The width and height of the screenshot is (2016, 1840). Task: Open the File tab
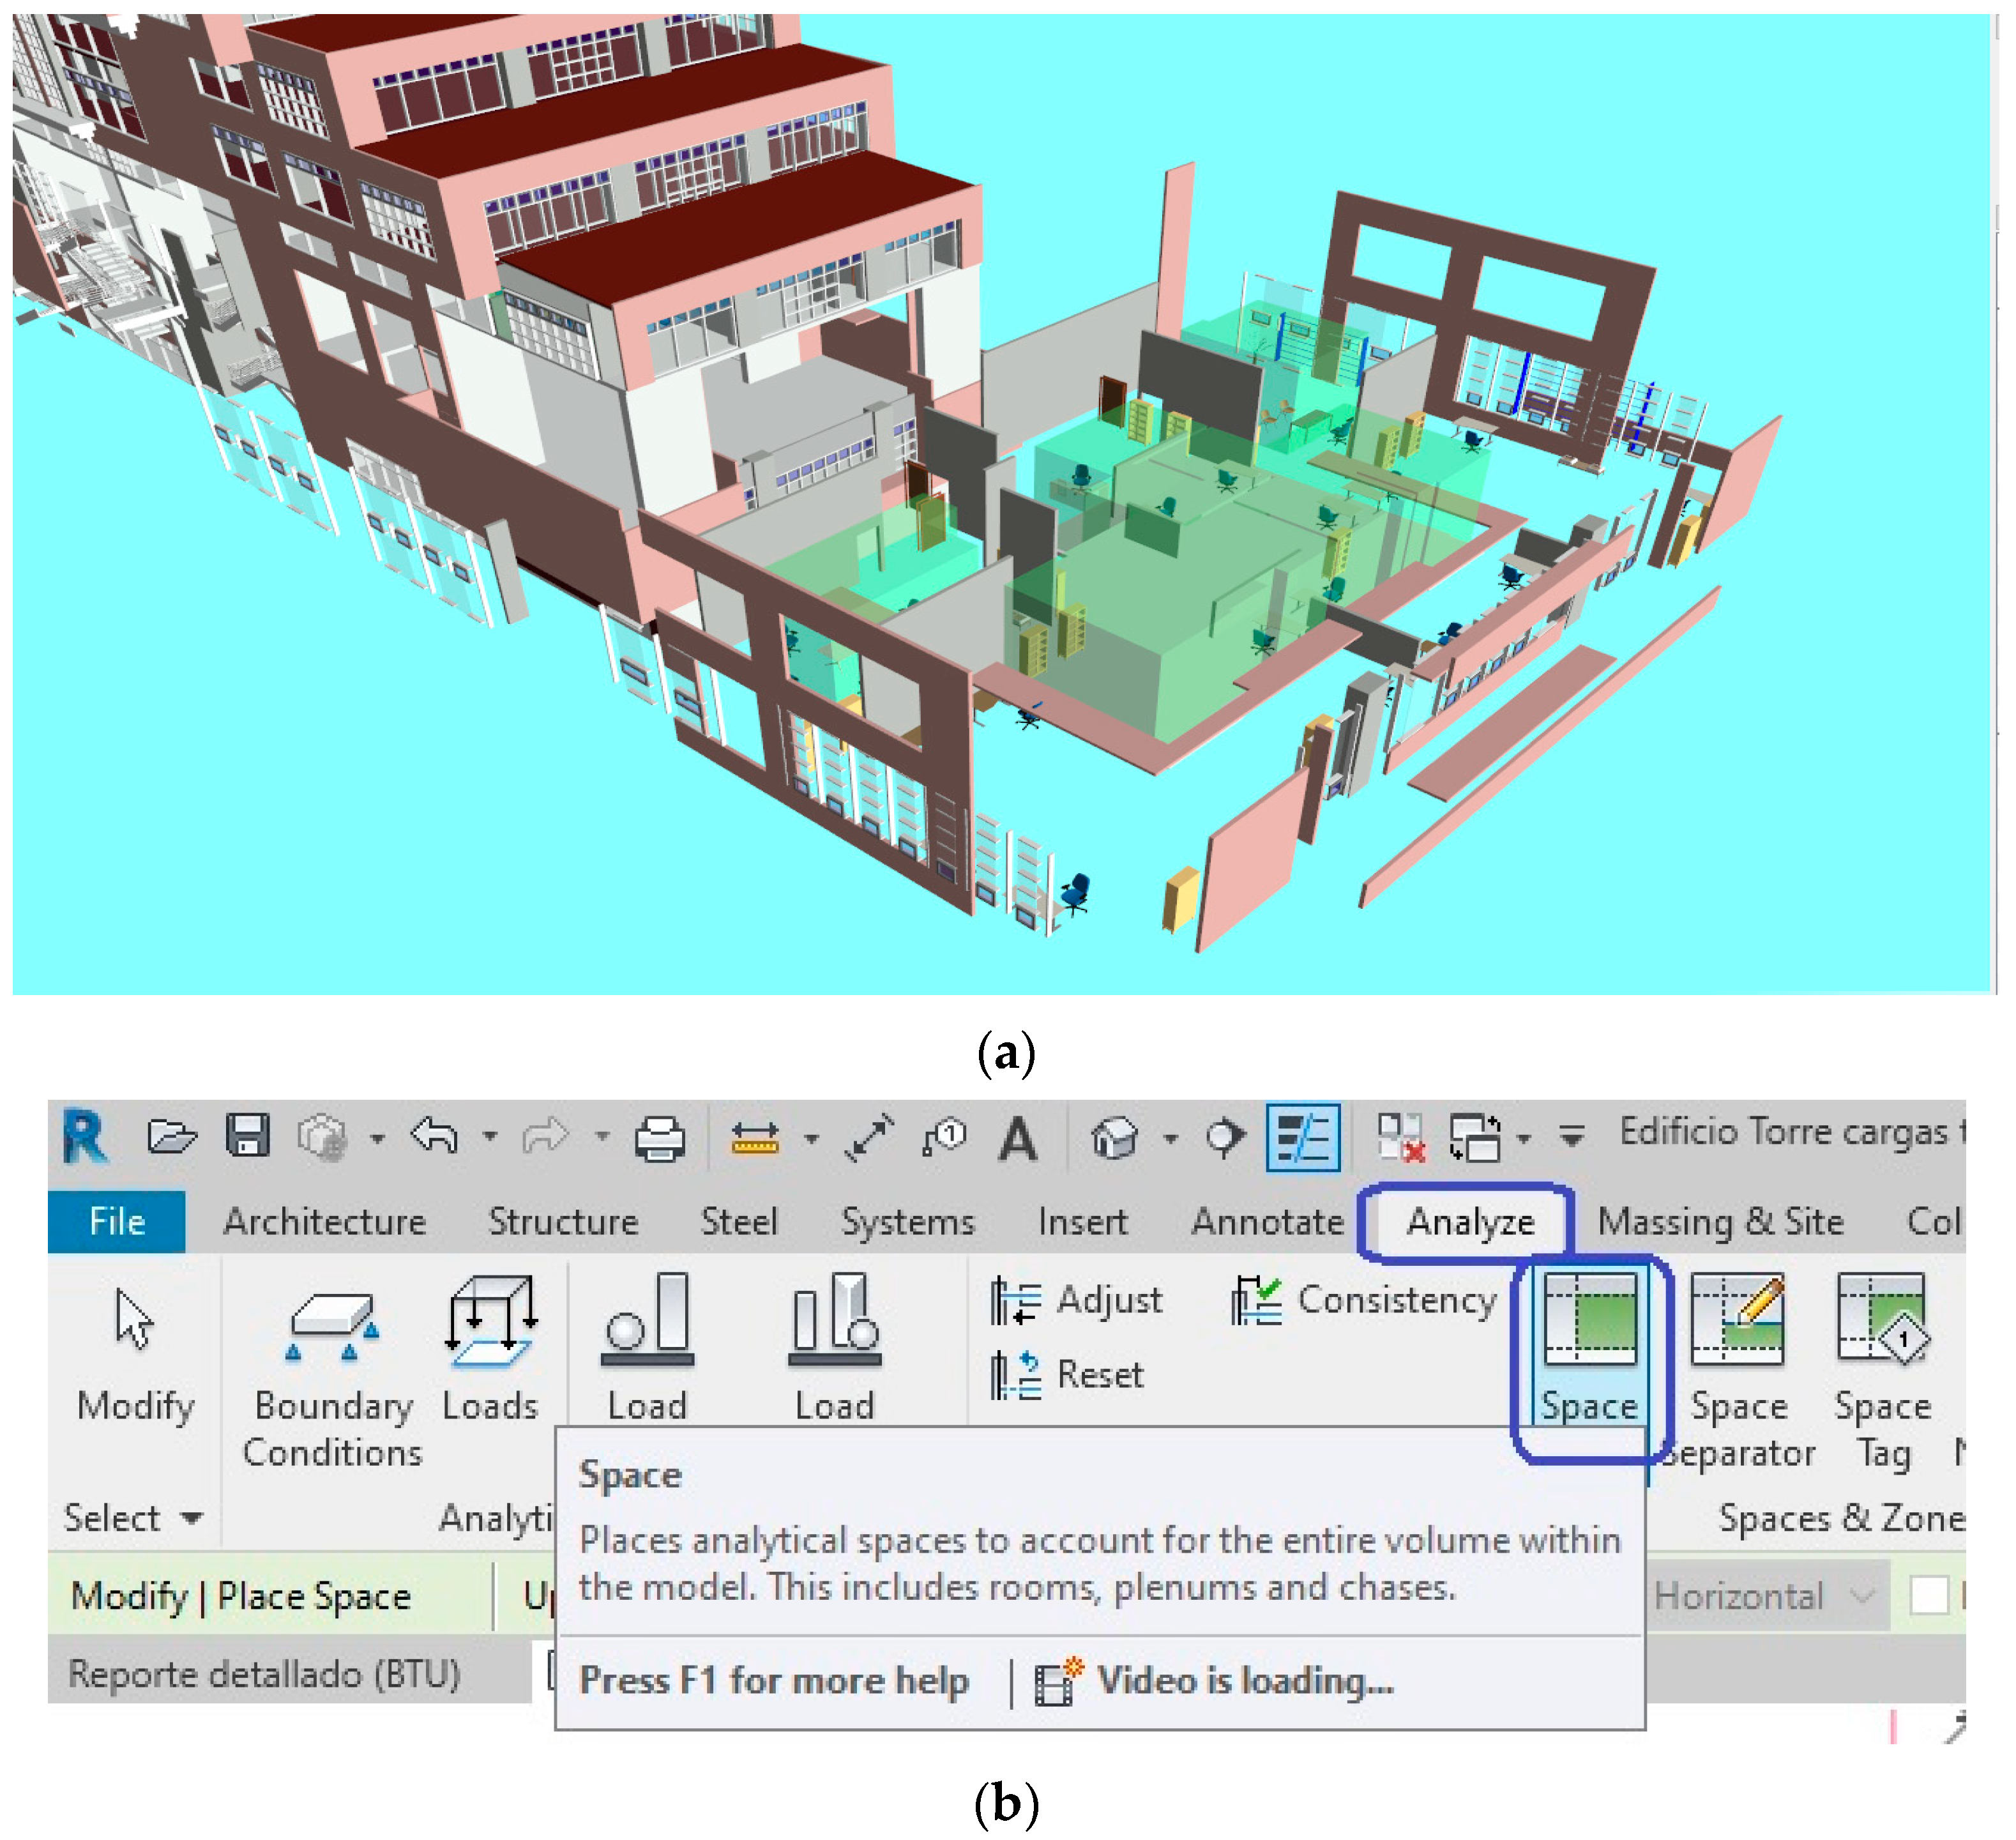click(x=117, y=1221)
